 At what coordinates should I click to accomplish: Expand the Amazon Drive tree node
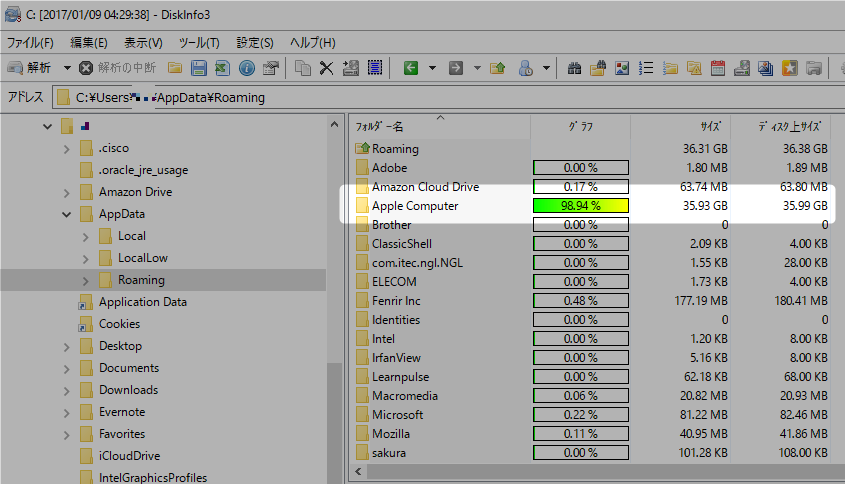[66, 192]
